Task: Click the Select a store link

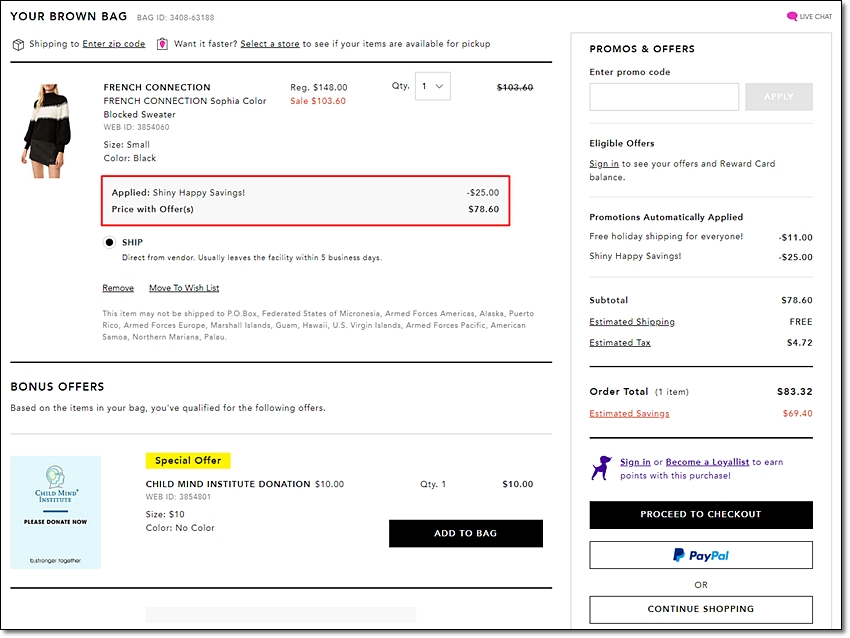Action: click(x=270, y=44)
